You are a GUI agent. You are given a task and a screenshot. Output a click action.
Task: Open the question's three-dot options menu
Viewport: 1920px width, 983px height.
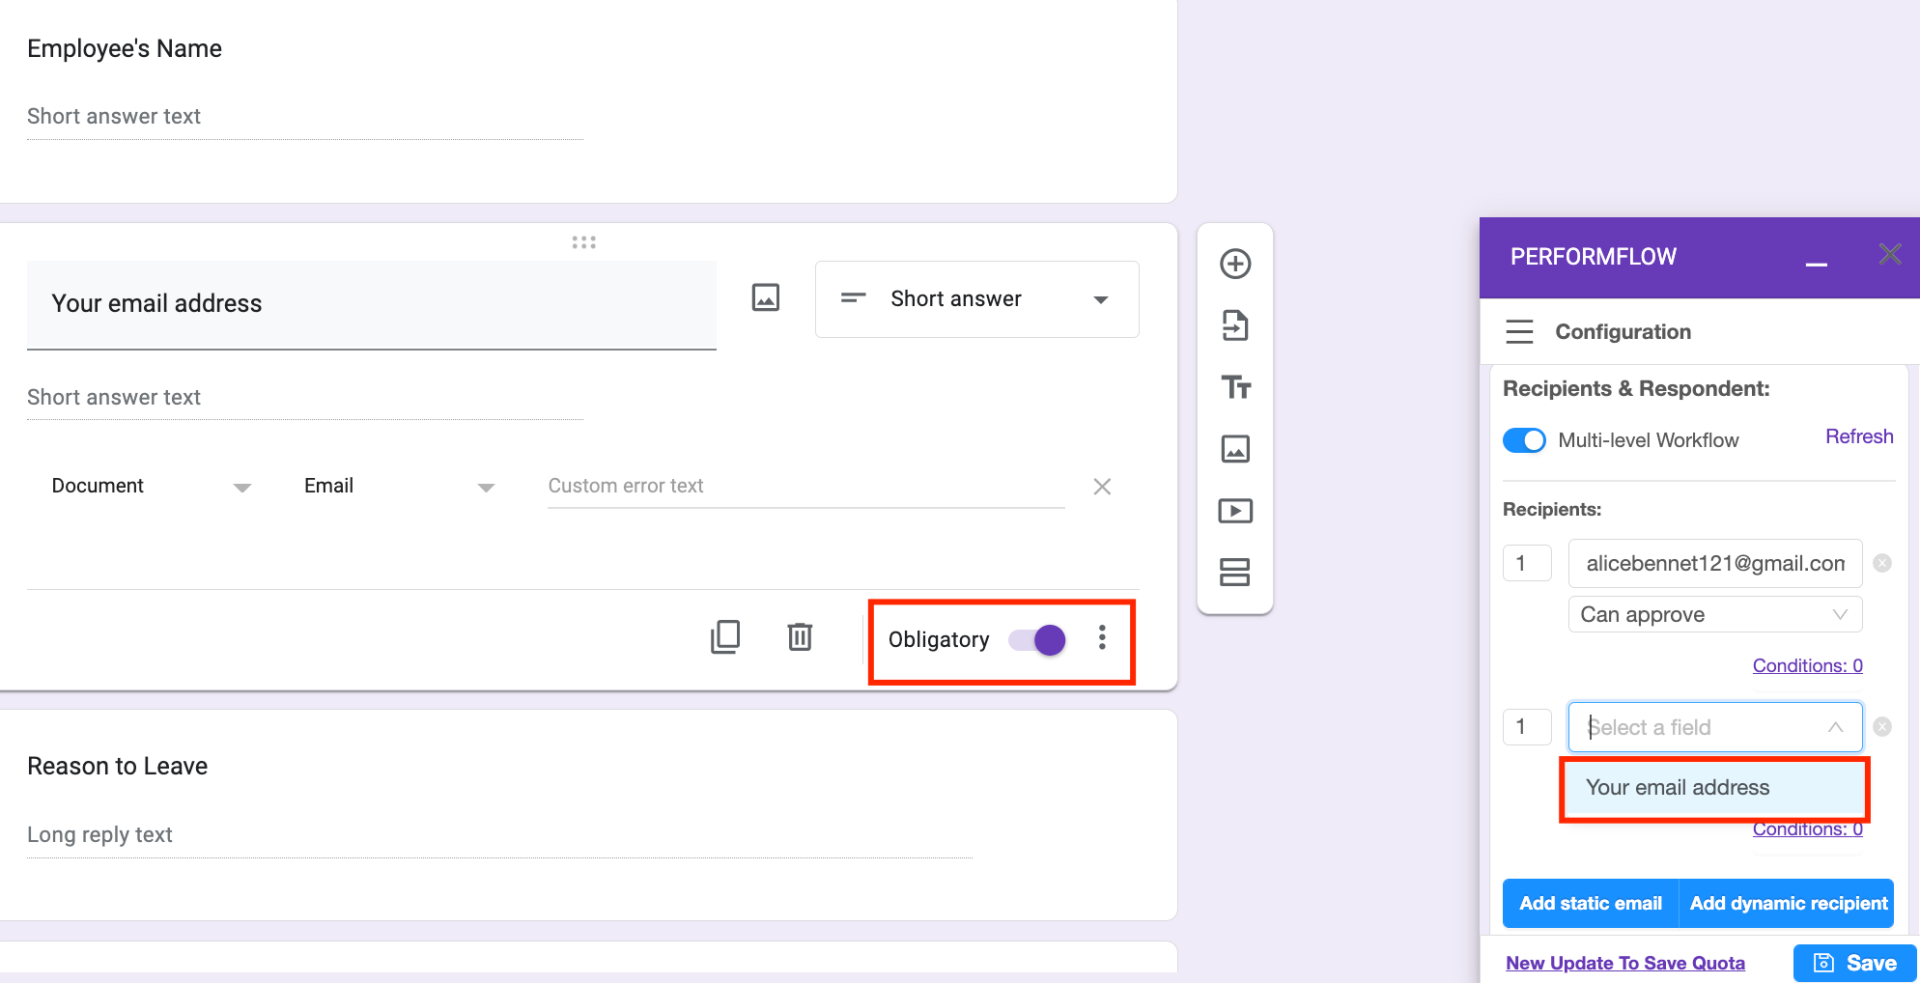[x=1102, y=637]
